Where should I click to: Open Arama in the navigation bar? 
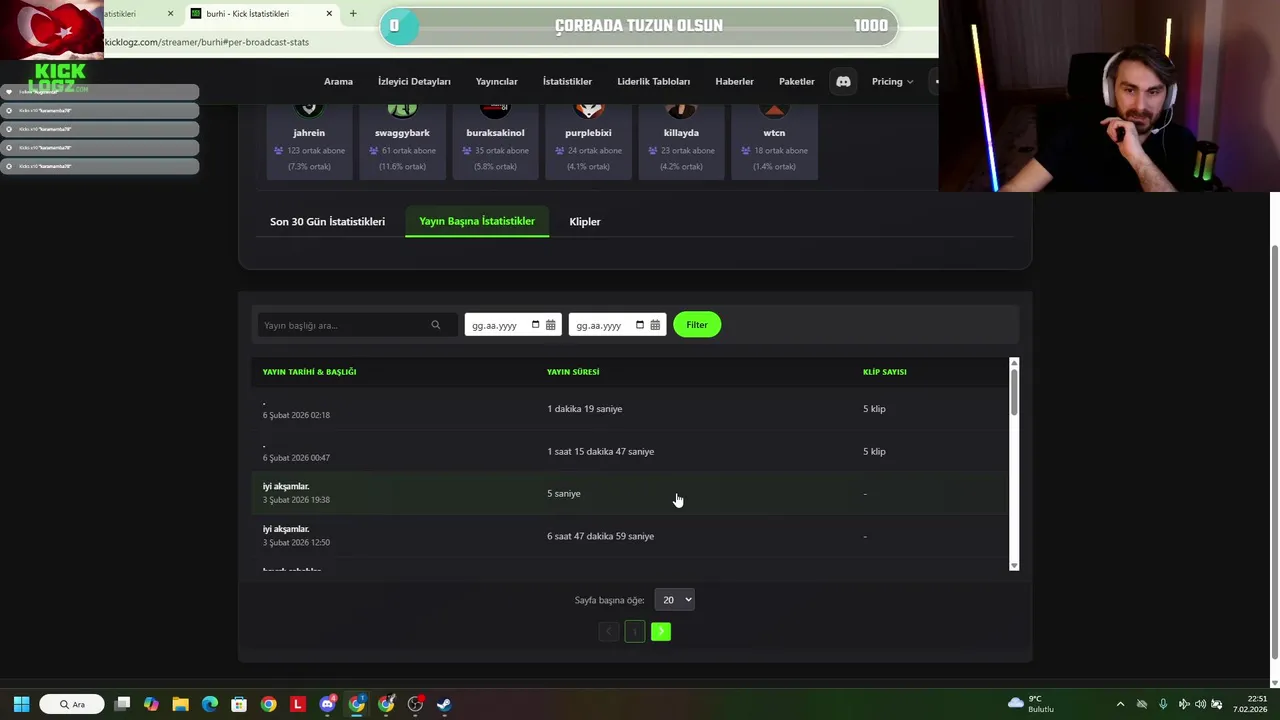pyautogui.click(x=338, y=81)
